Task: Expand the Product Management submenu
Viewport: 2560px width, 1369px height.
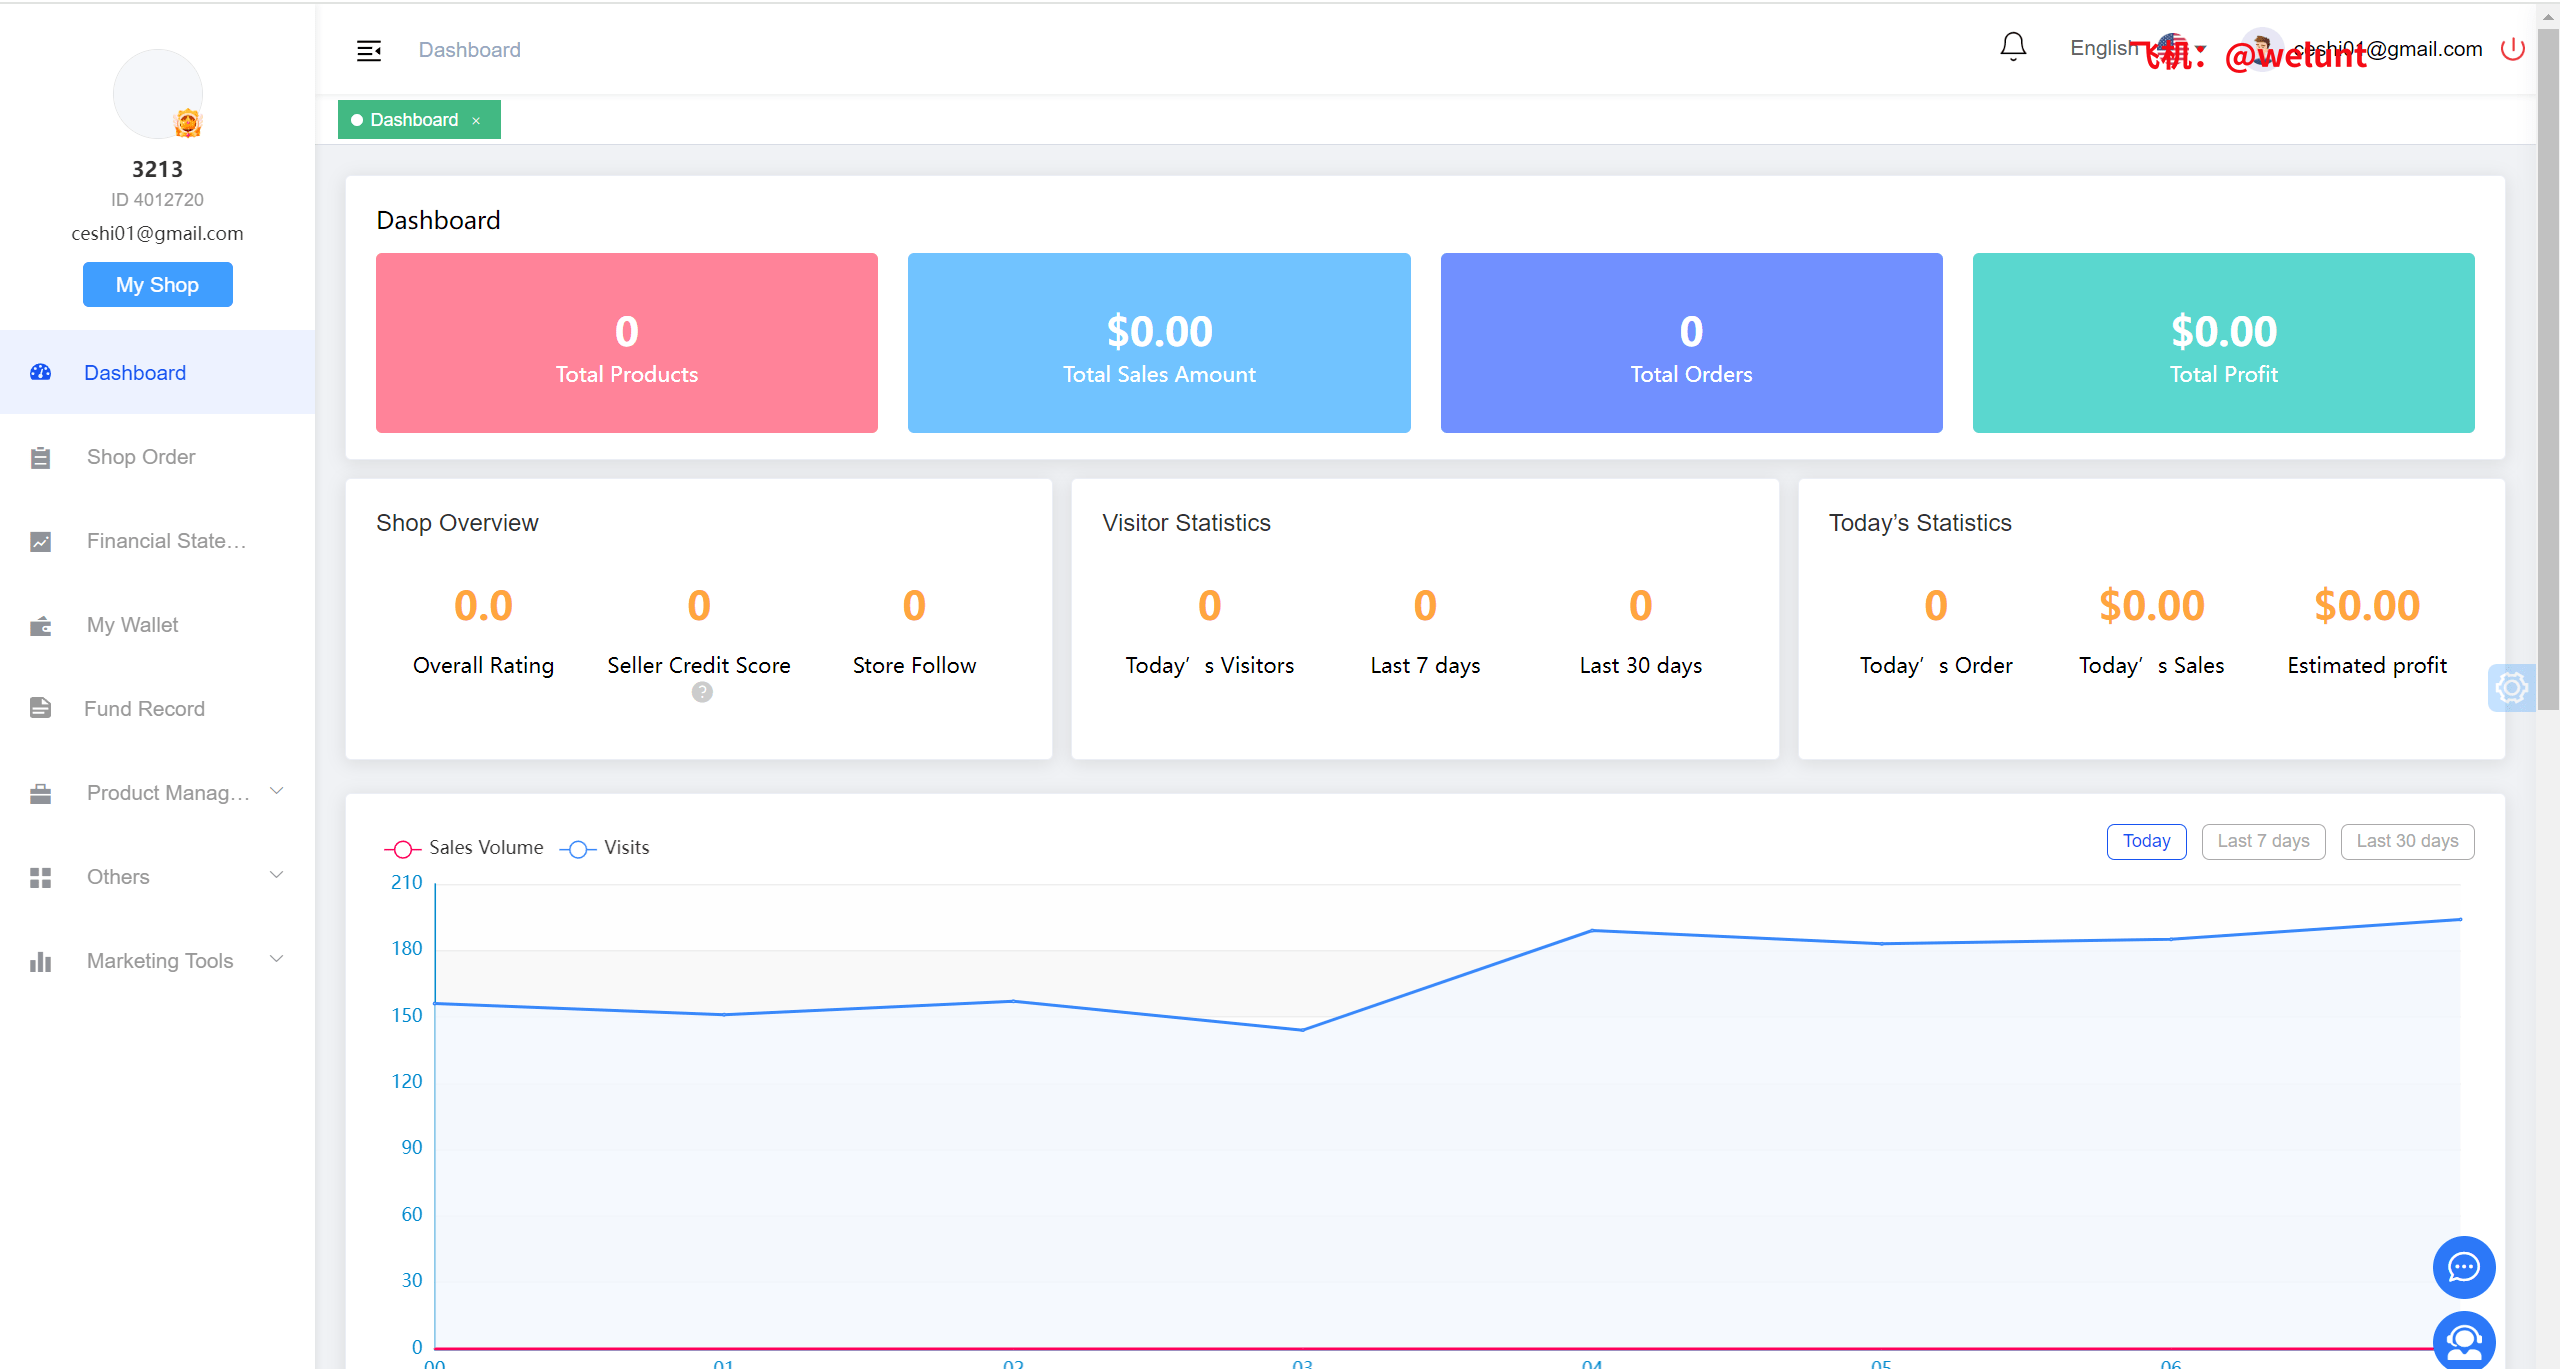Action: click(x=277, y=791)
